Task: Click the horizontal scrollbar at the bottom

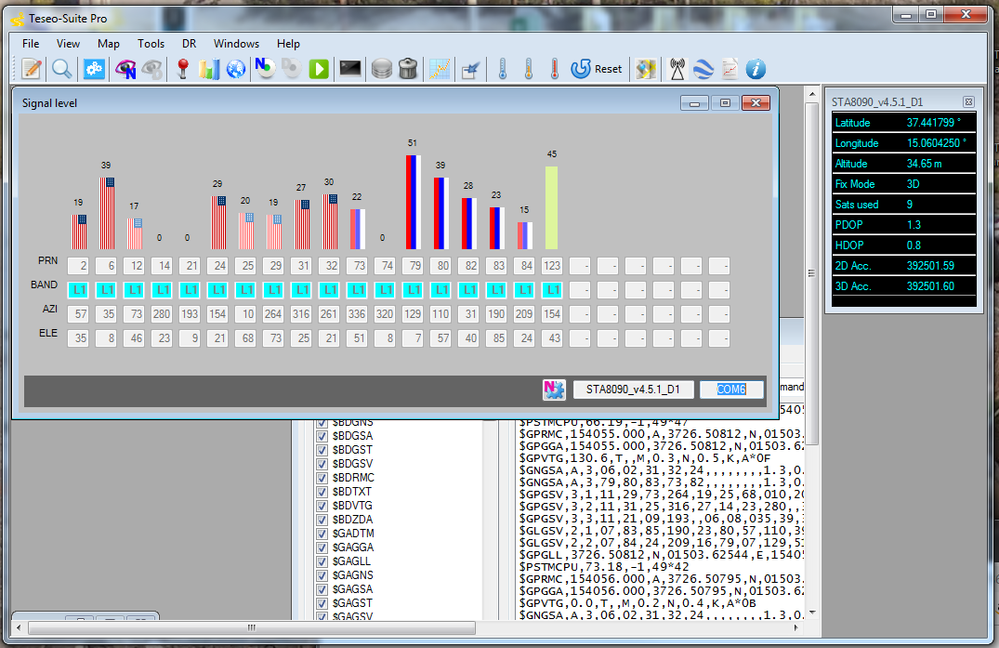Action: click(x=252, y=628)
